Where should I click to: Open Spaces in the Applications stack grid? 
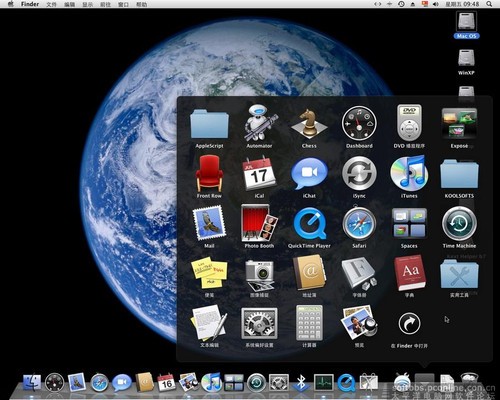[x=409, y=223]
